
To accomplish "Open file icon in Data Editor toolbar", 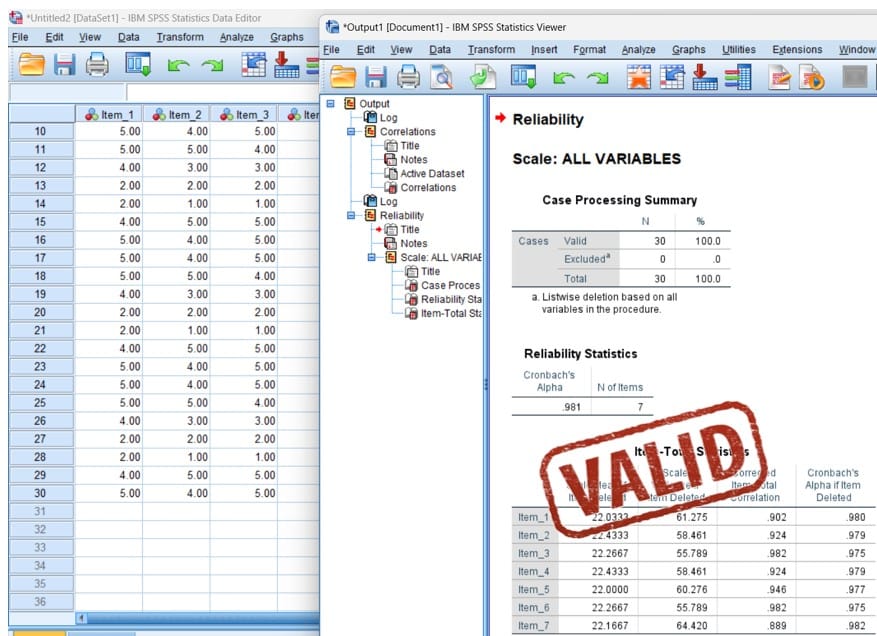I will pos(31,64).
